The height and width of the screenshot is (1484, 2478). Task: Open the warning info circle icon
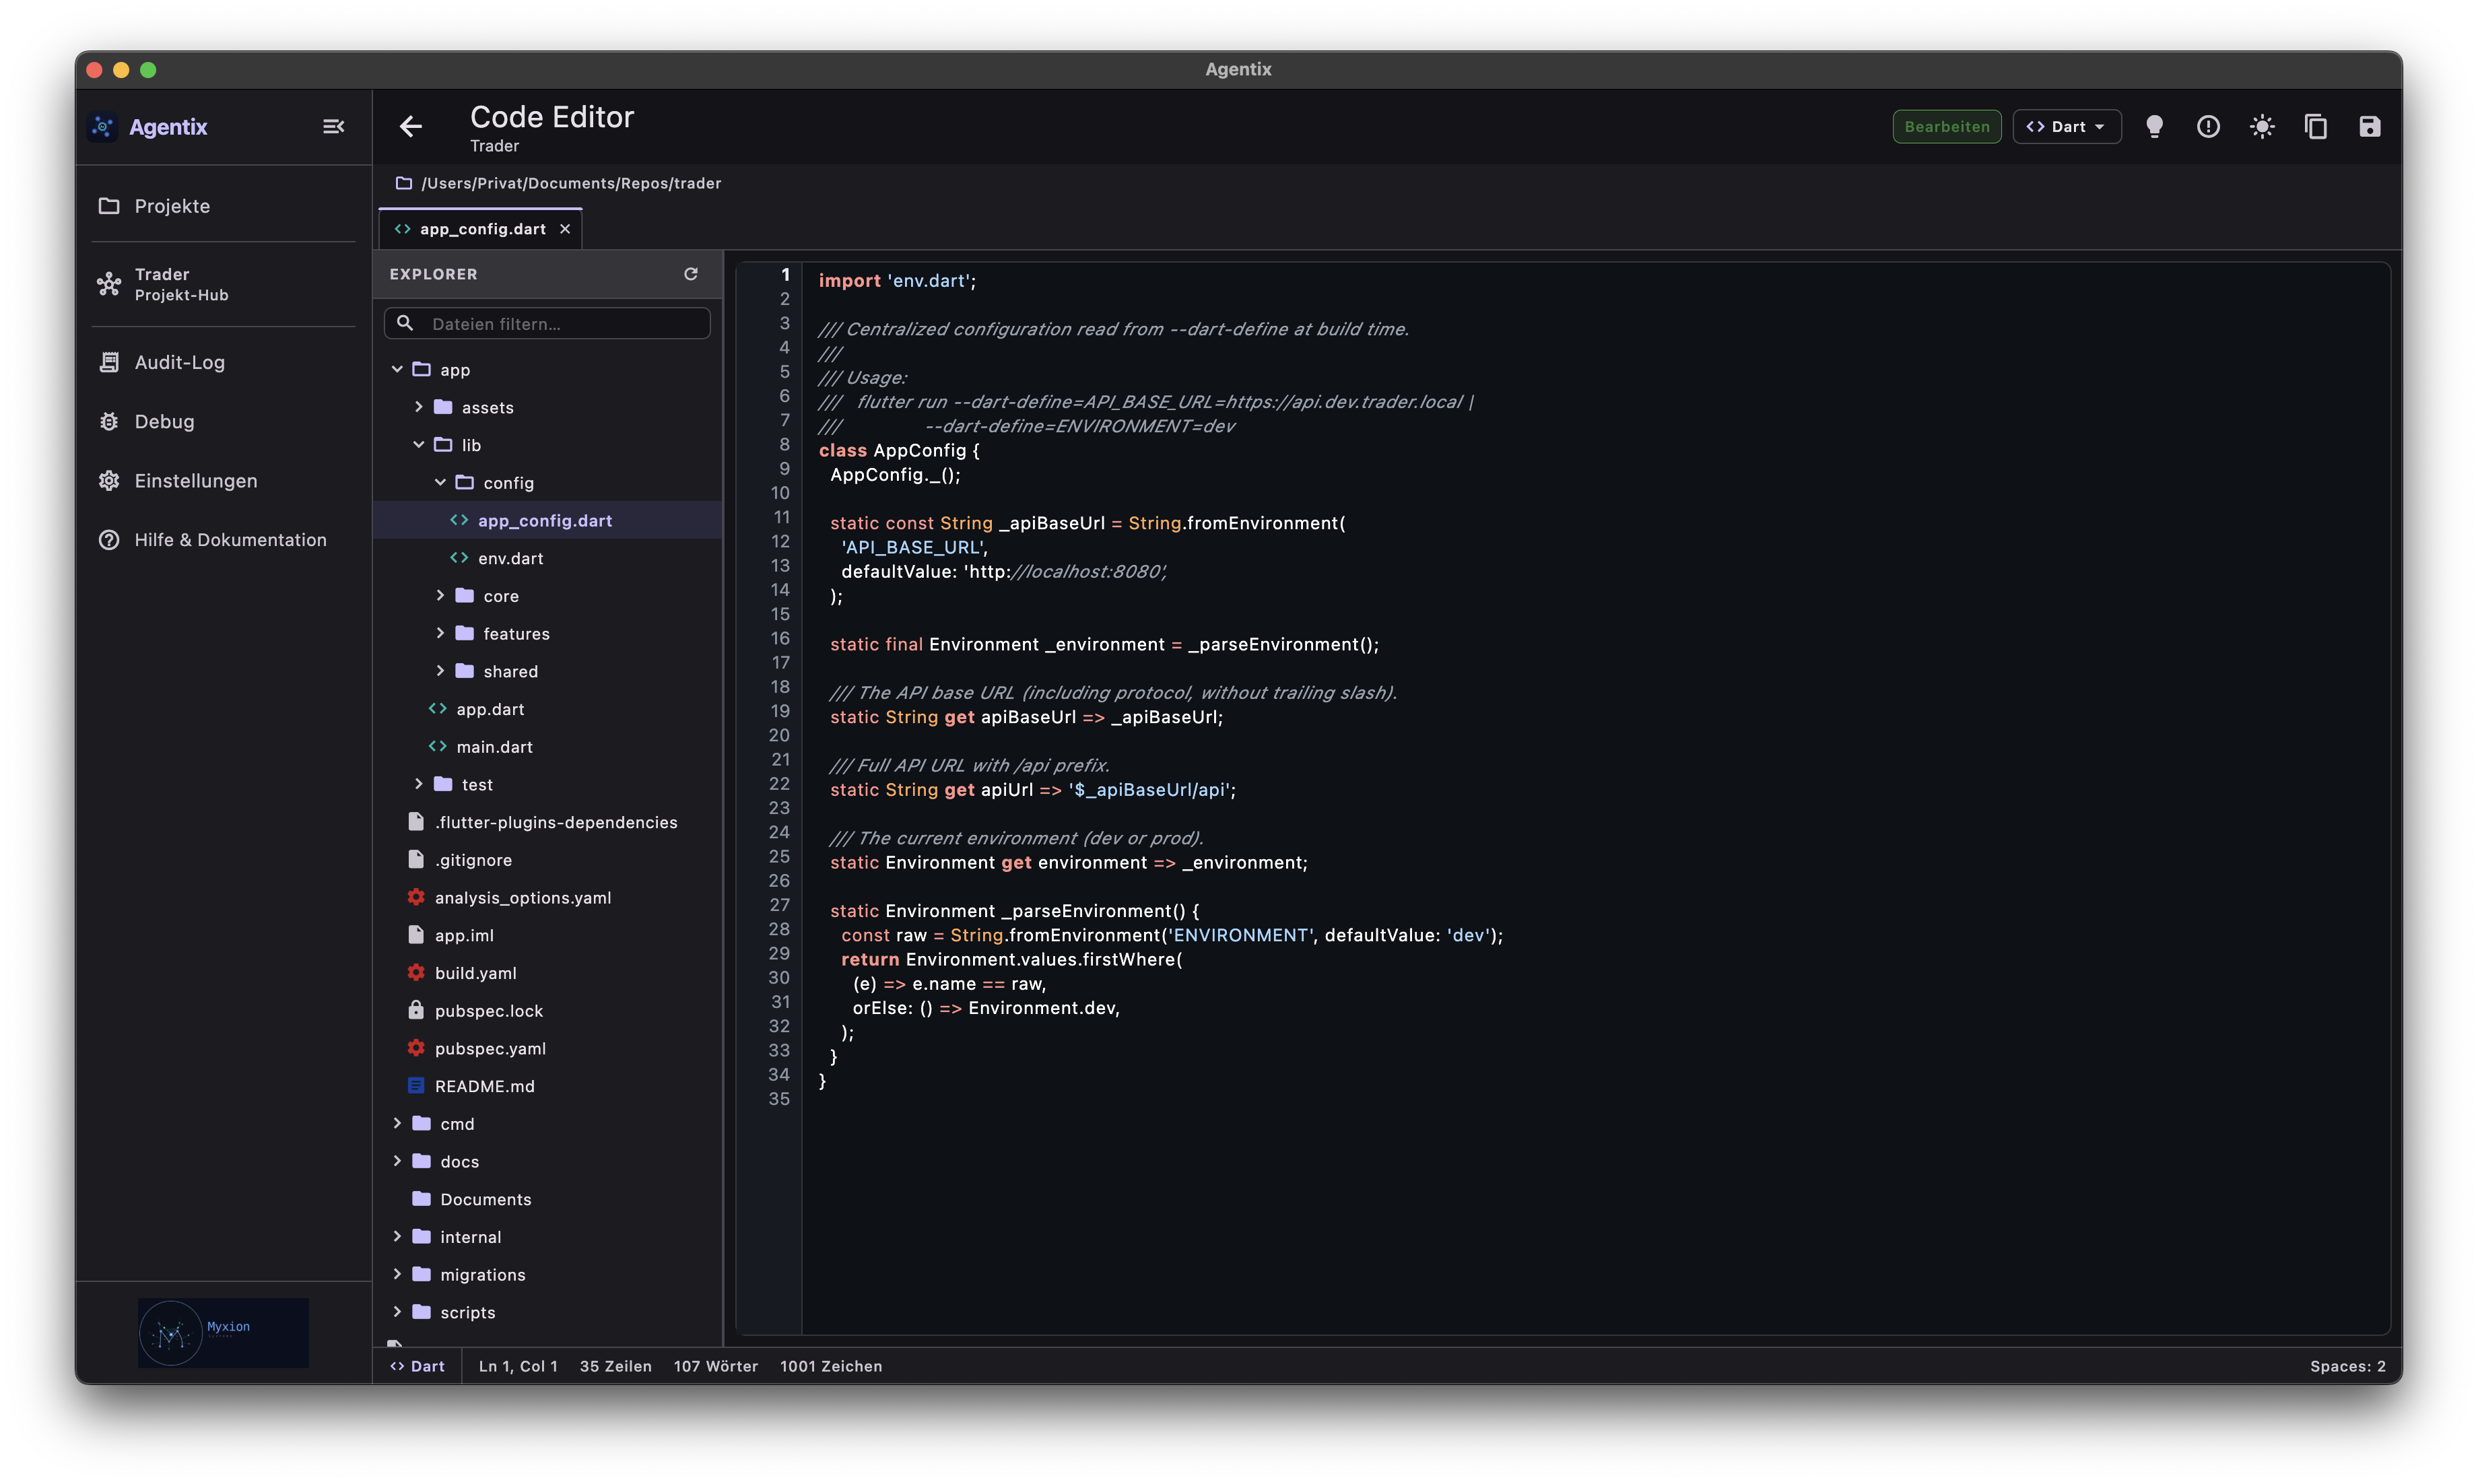2208,127
